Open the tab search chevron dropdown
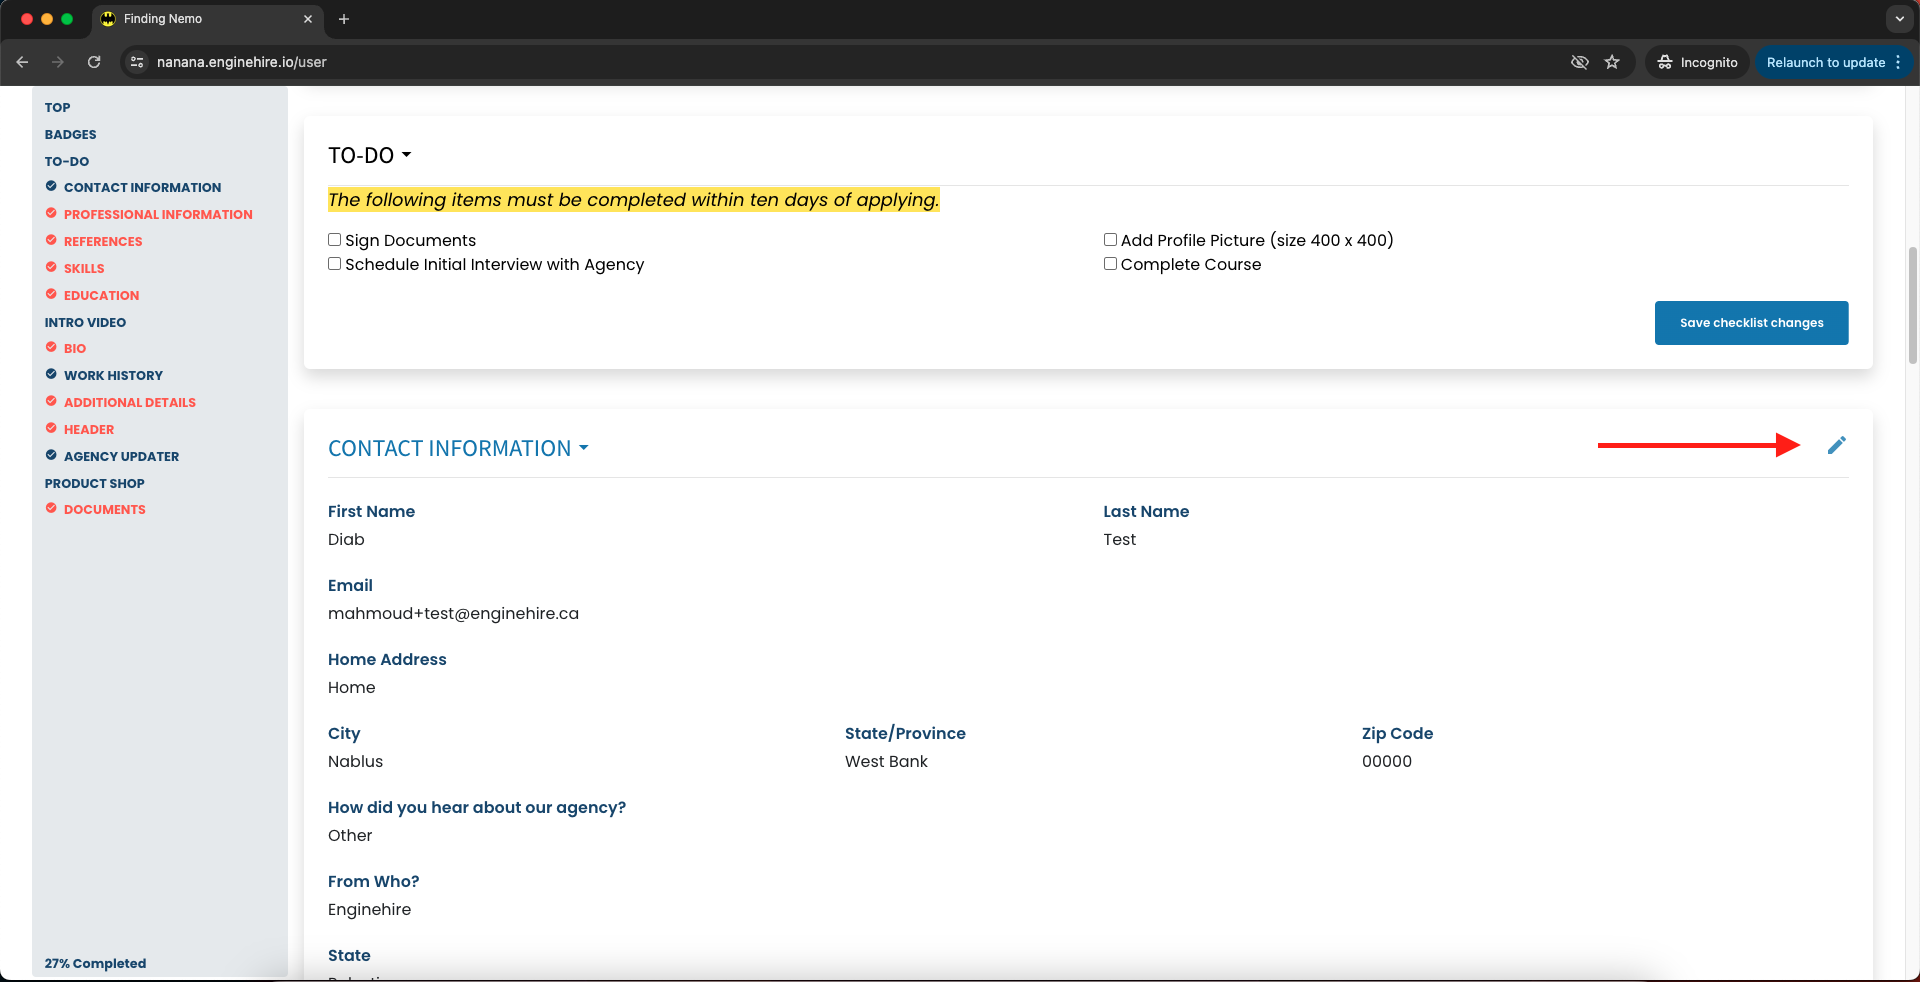The image size is (1920, 982). click(x=1899, y=19)
